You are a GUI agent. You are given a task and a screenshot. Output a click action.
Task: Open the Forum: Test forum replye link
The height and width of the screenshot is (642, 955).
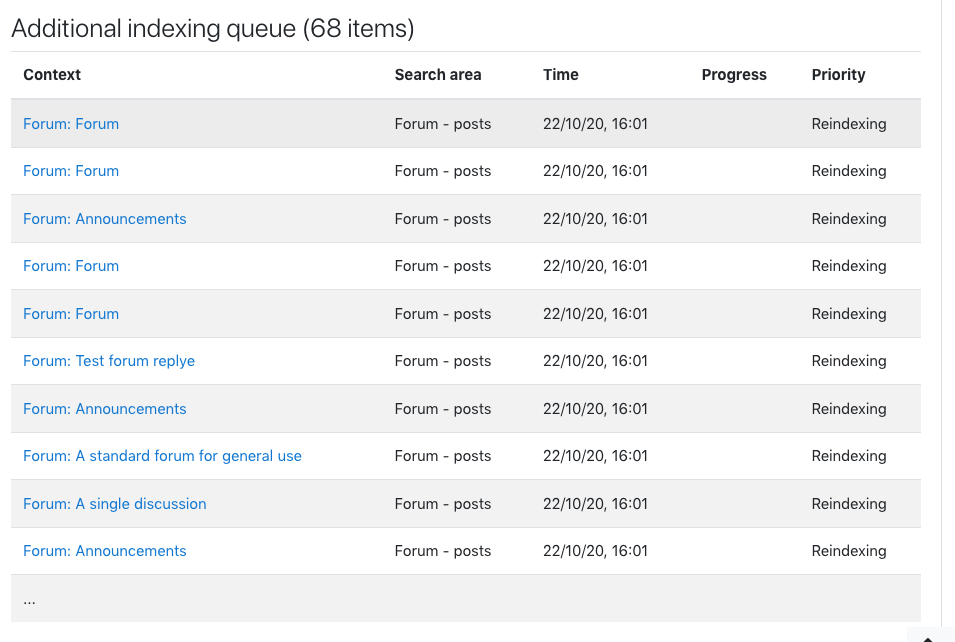(109, 361)
